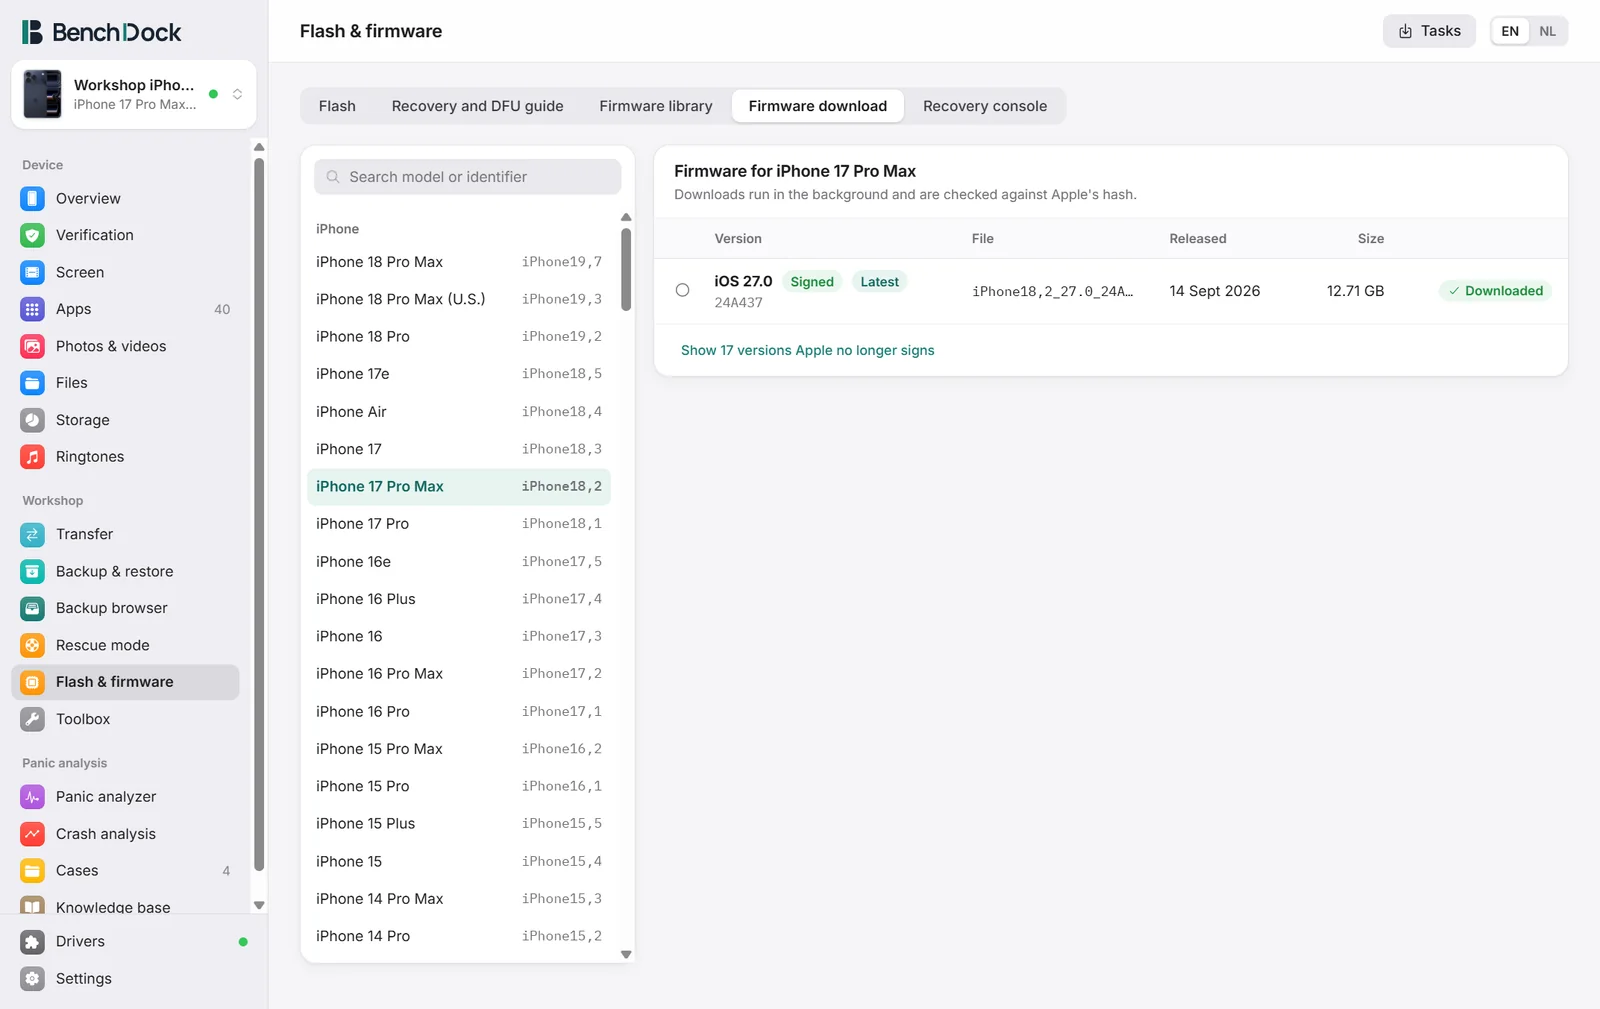Choose iPhone 15 Pro Max in list
This screenshot has width=1600, height=1009.
[x=459, y=749]
